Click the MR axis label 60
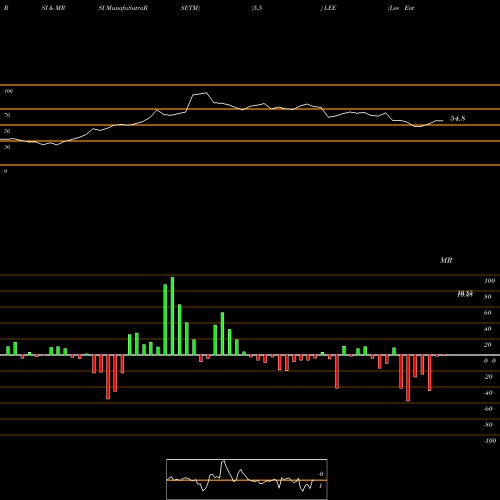 (x=488, y=313)
